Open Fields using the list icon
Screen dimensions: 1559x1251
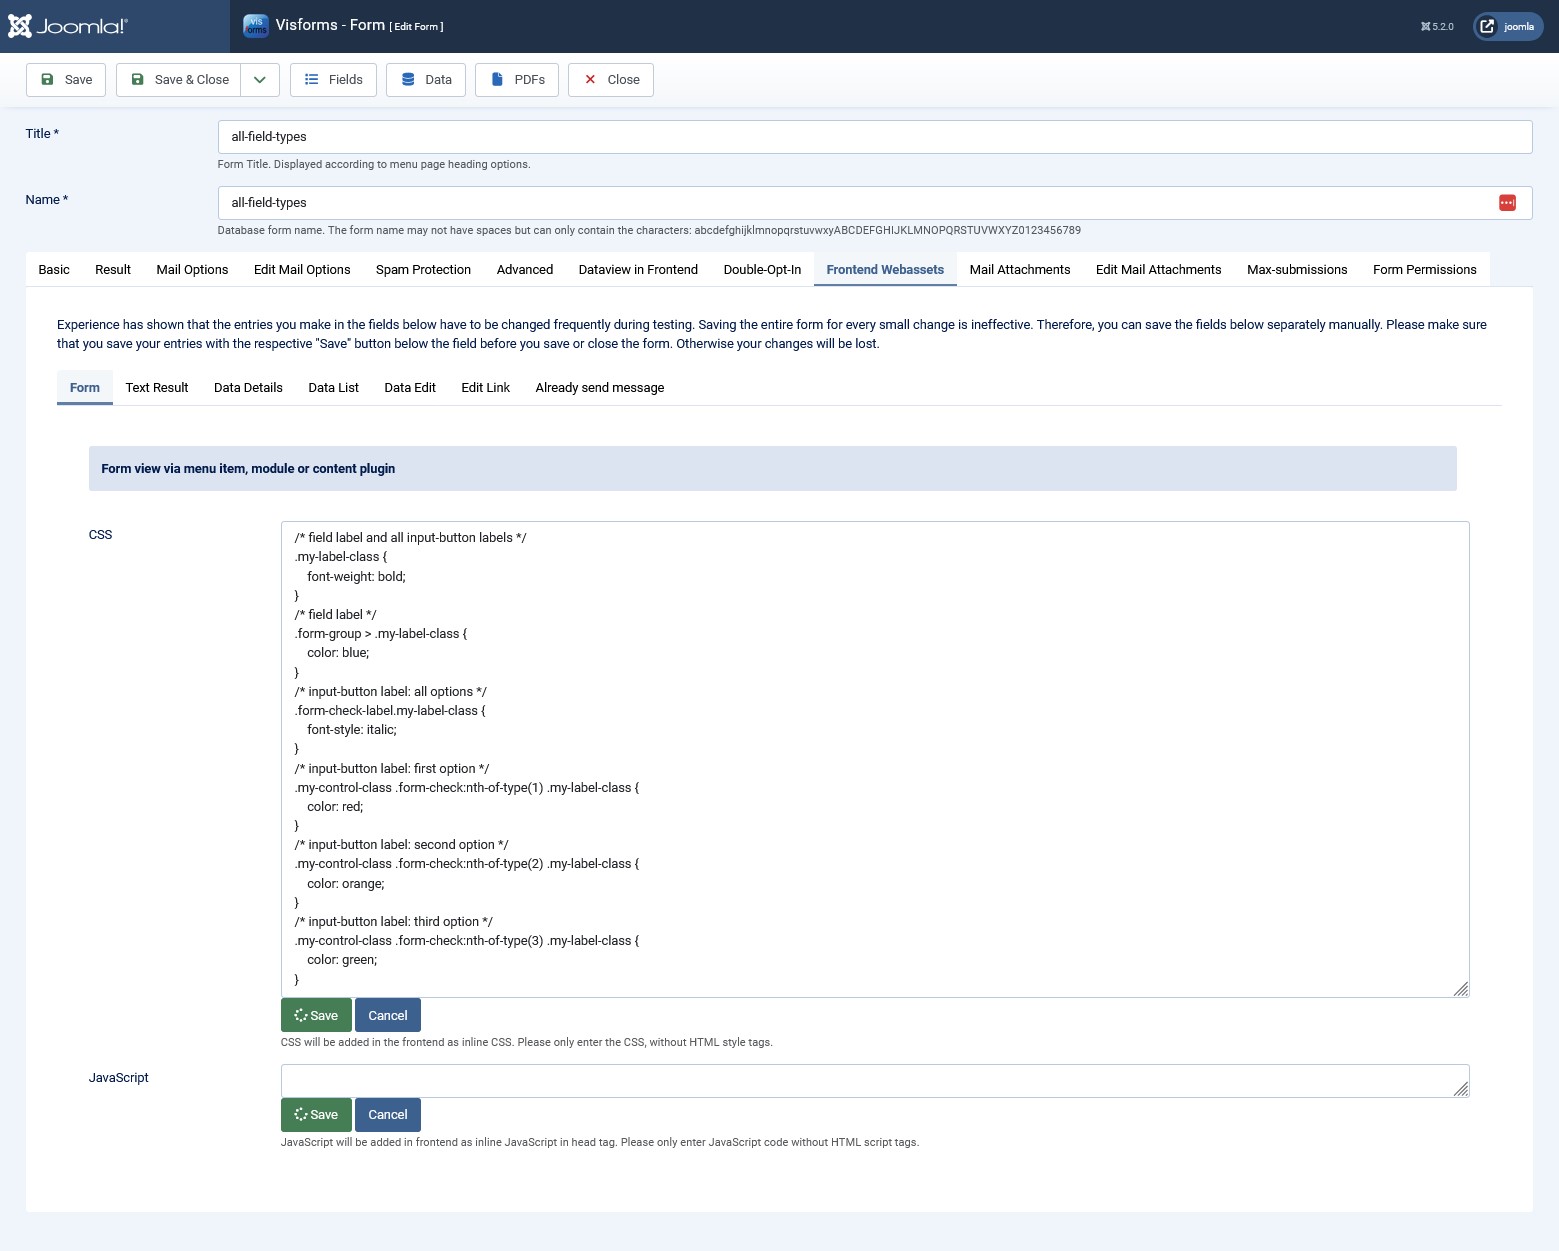(311, 79)
